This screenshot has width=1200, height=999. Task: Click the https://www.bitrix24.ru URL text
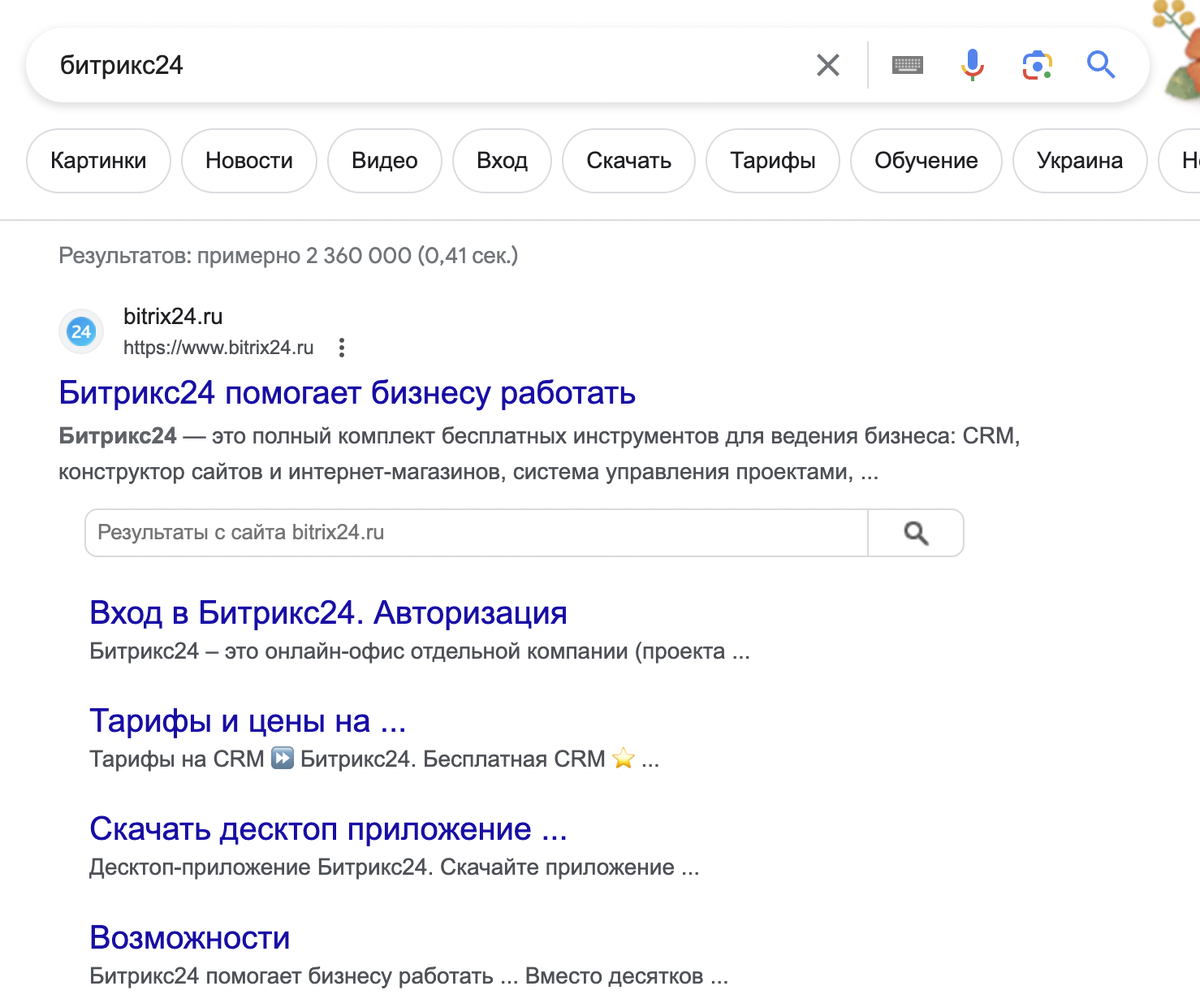(x=218, y=348)
